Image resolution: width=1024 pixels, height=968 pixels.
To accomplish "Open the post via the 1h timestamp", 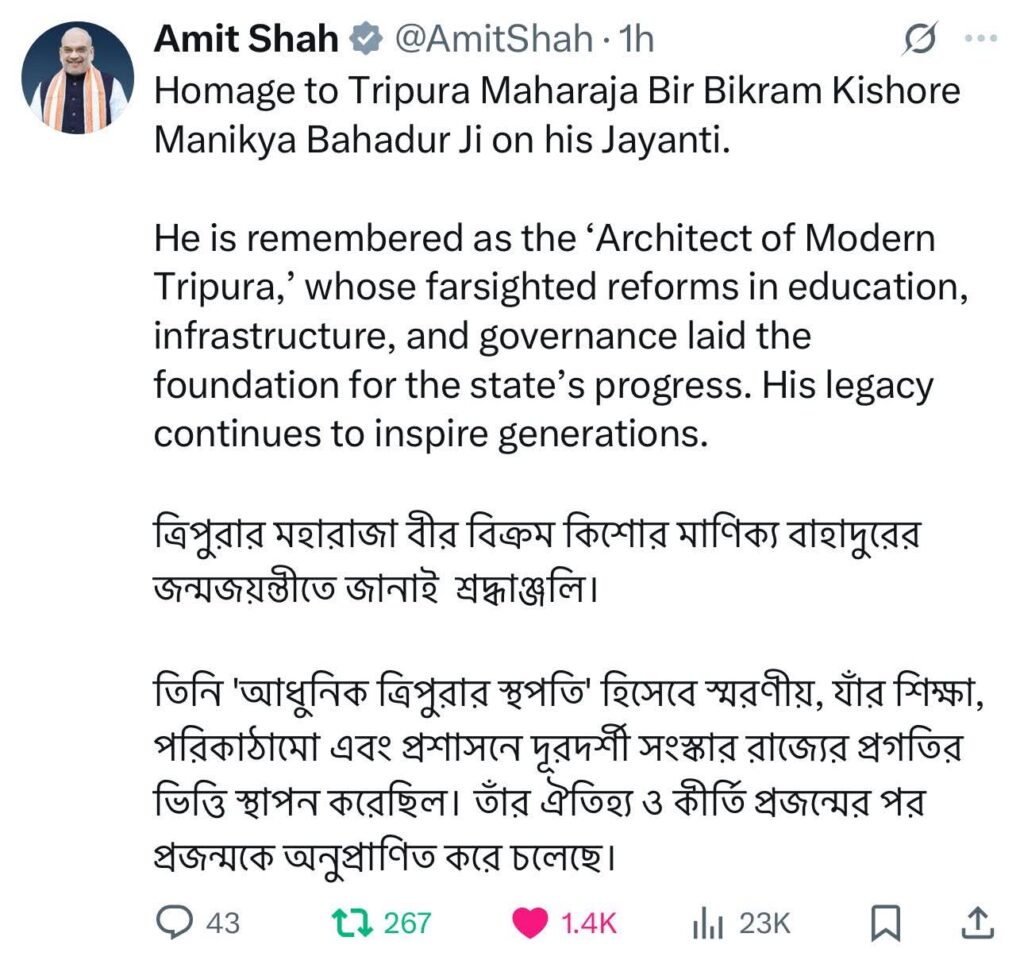I will click(636, 39).
